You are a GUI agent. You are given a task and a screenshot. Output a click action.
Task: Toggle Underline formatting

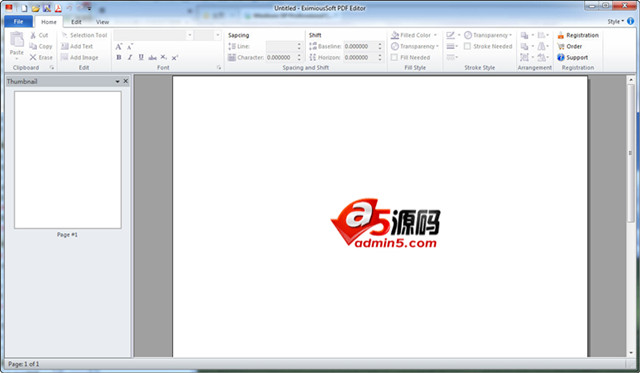point(141,58)
